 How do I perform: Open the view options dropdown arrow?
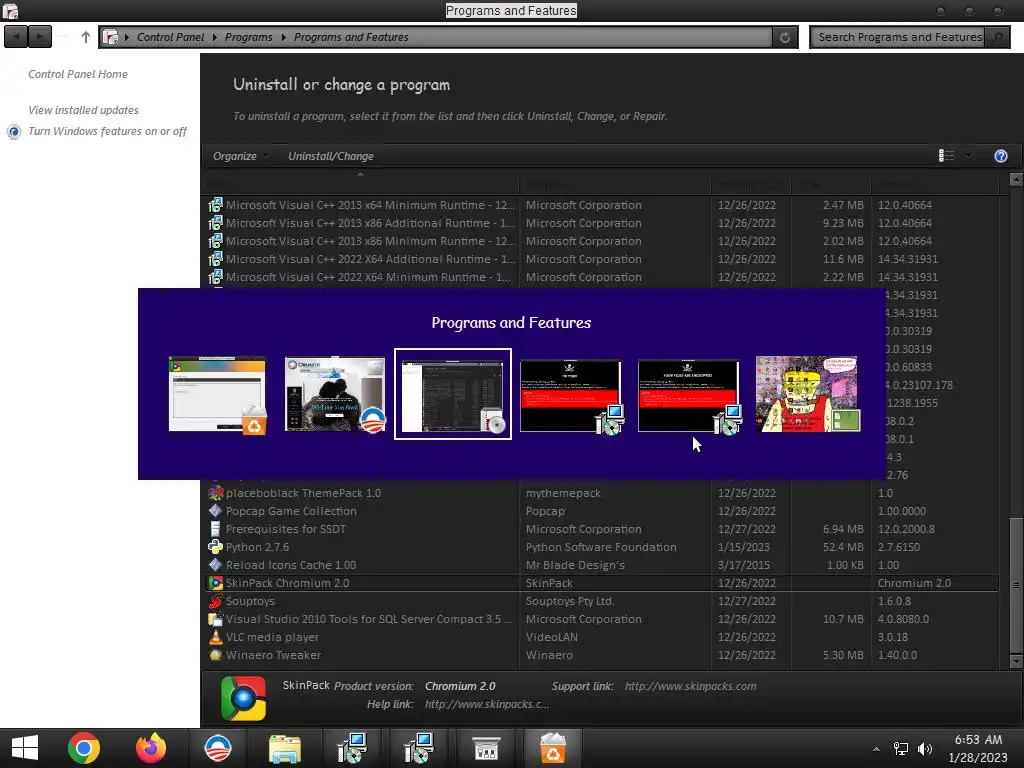pyautogui.click(x=968, y=155)
